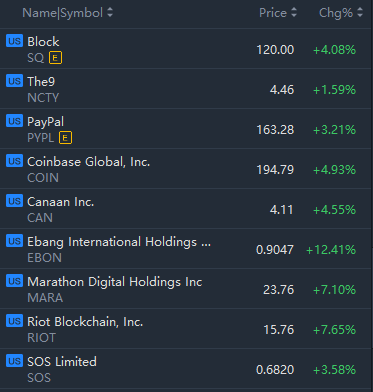Screen dimensions: 373x392
Task: Click the US market badge beside The9
Action: 14,81
